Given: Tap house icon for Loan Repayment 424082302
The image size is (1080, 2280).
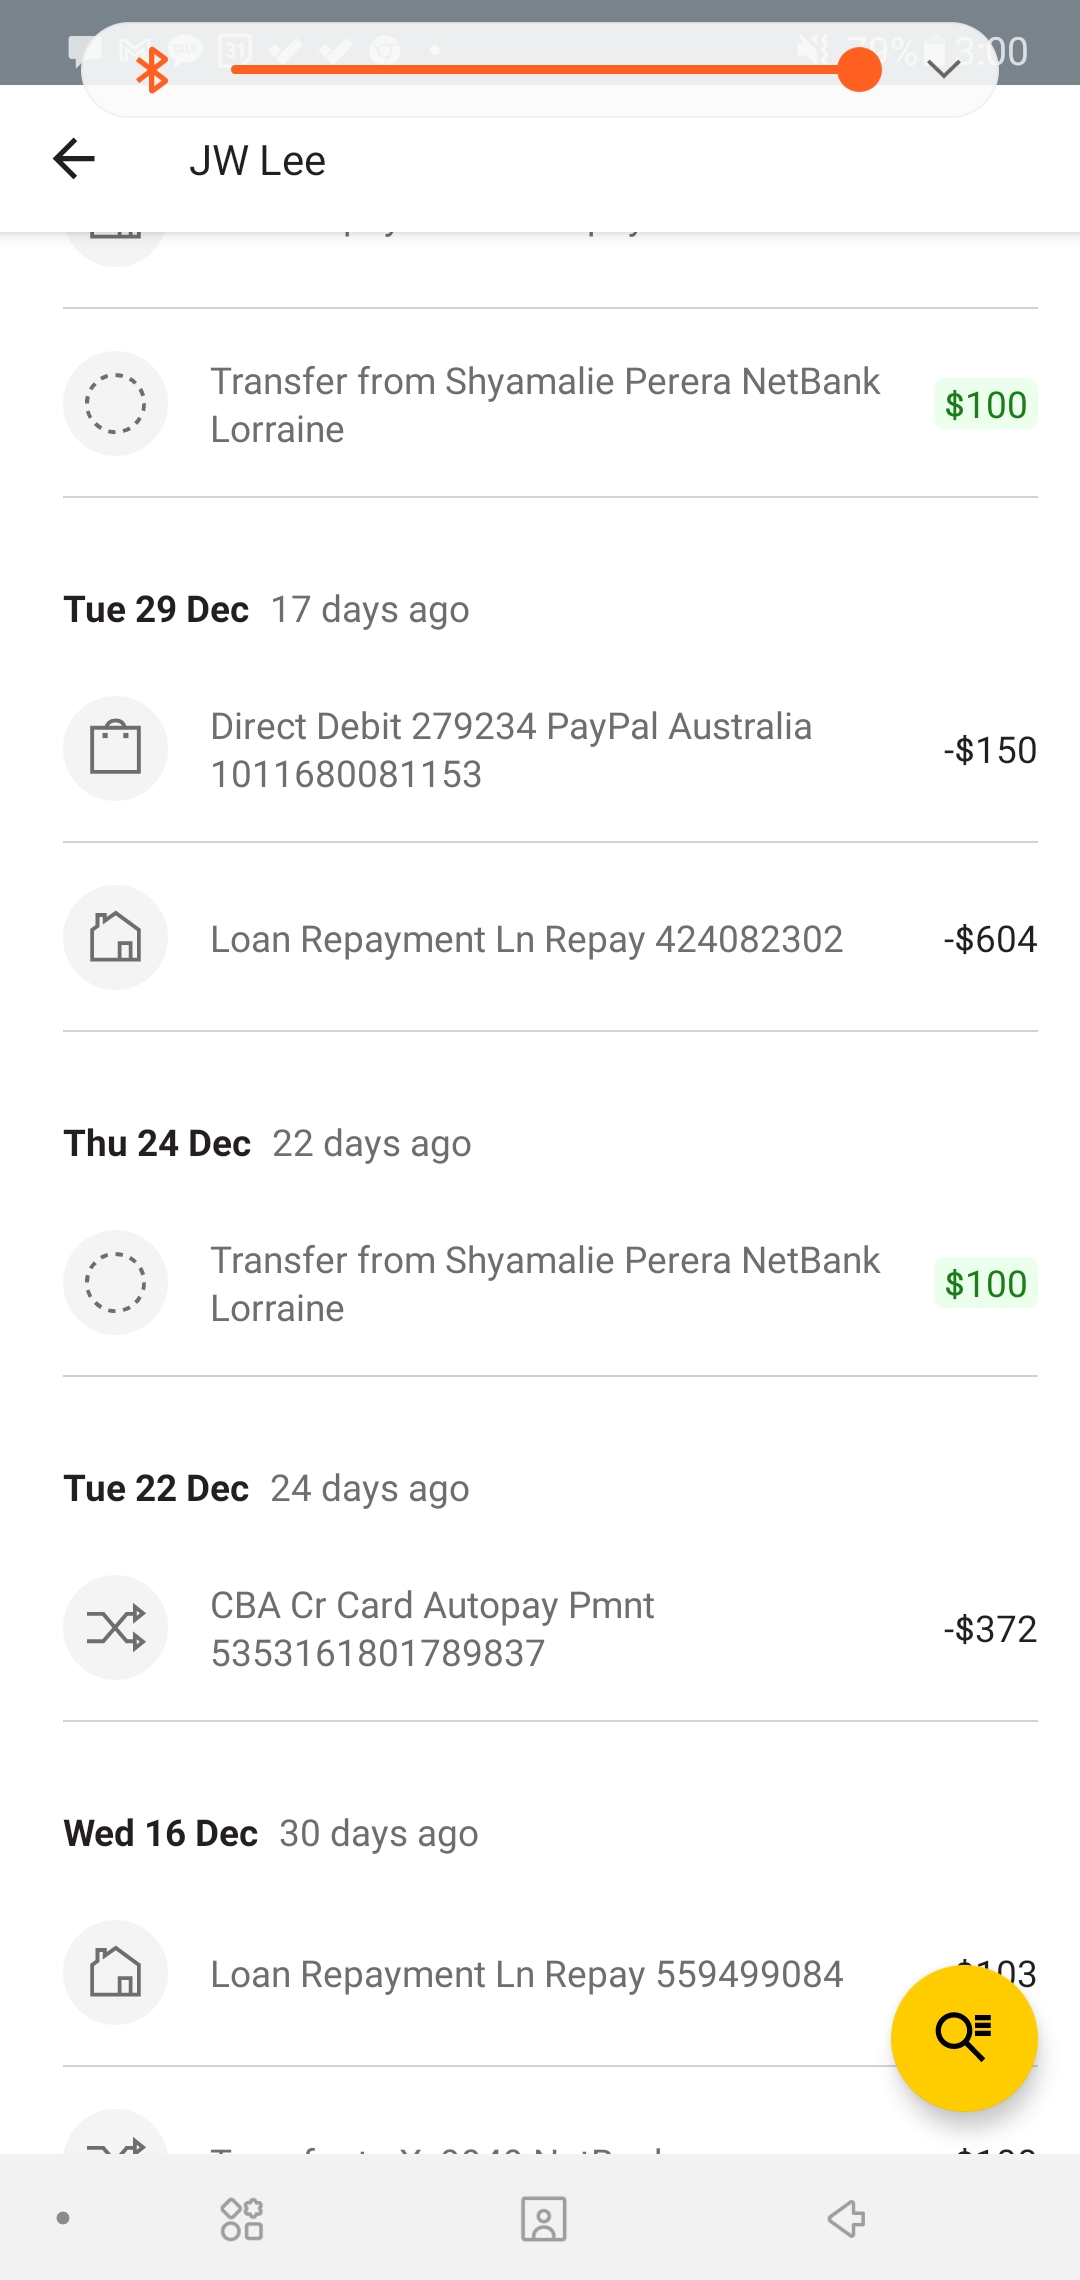Looking at the screenshot, I should (115, 937).
